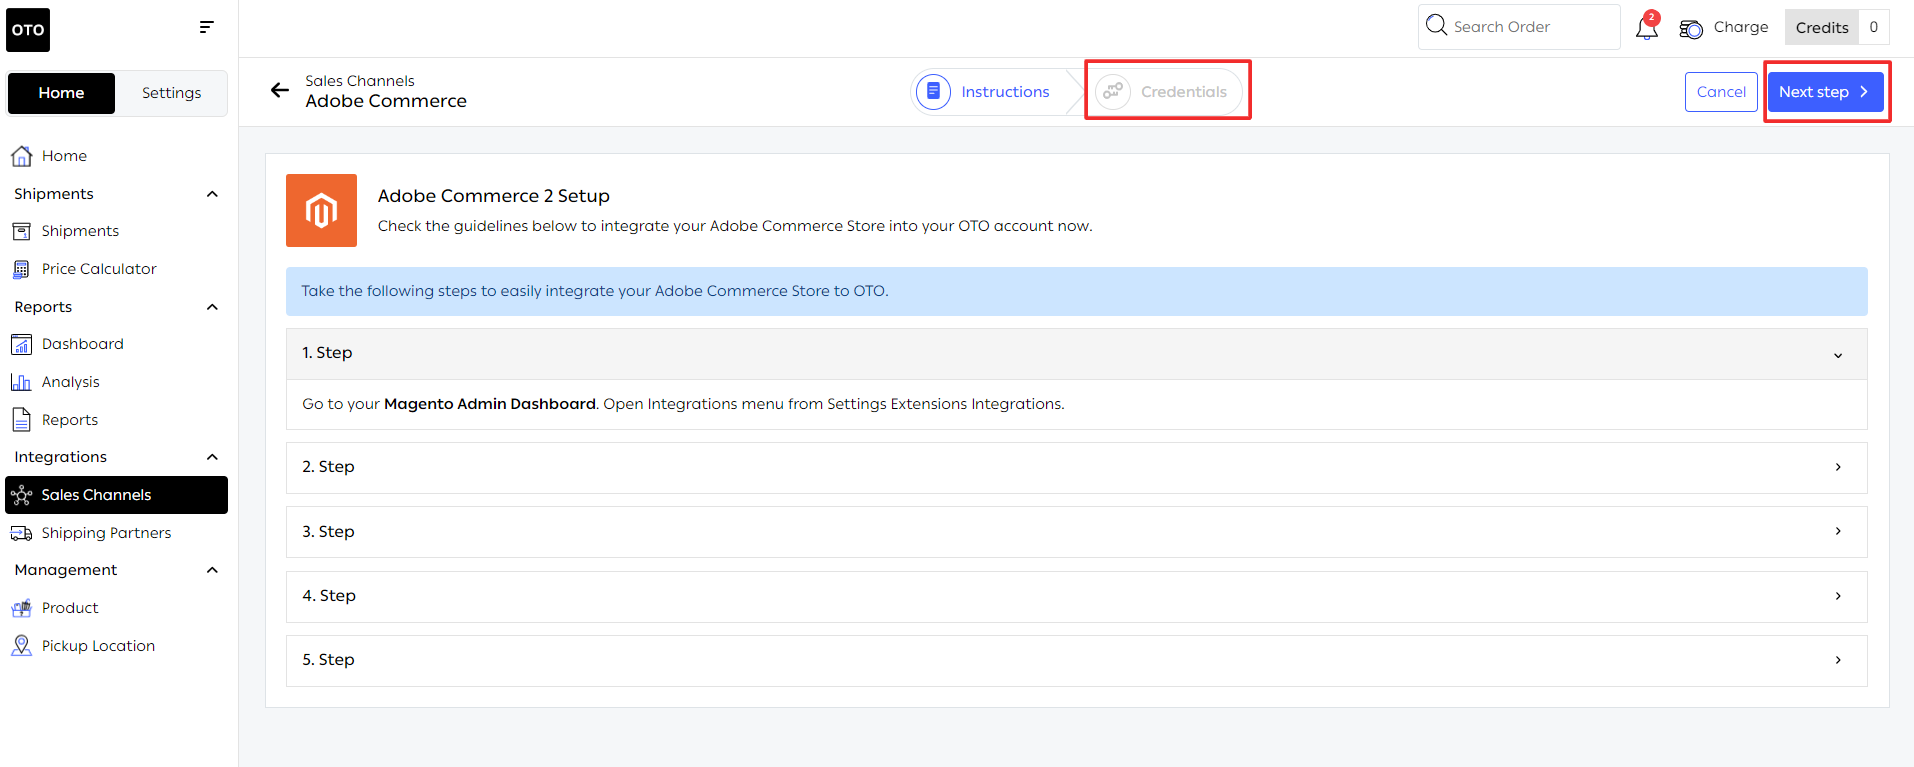Click the Shipments box icon
1914x767 pixels.
pos(21,231)
